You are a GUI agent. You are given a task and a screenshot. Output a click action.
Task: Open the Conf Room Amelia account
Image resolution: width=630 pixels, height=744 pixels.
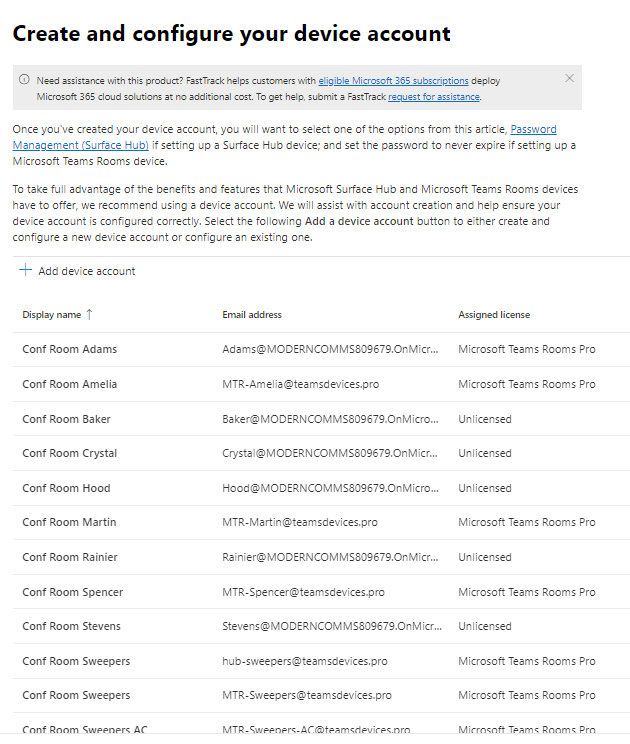pos(70,384)
